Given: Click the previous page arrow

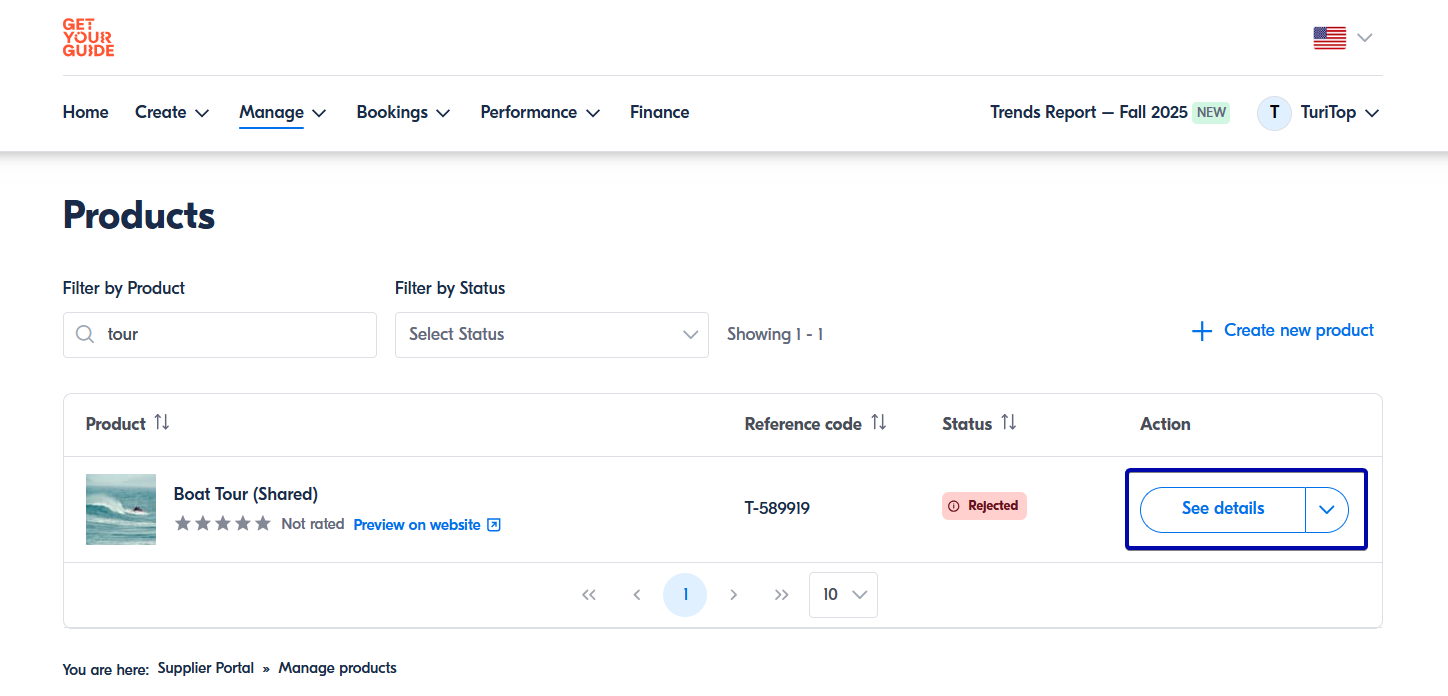Looking at the screenshot, I should point(637,595).
